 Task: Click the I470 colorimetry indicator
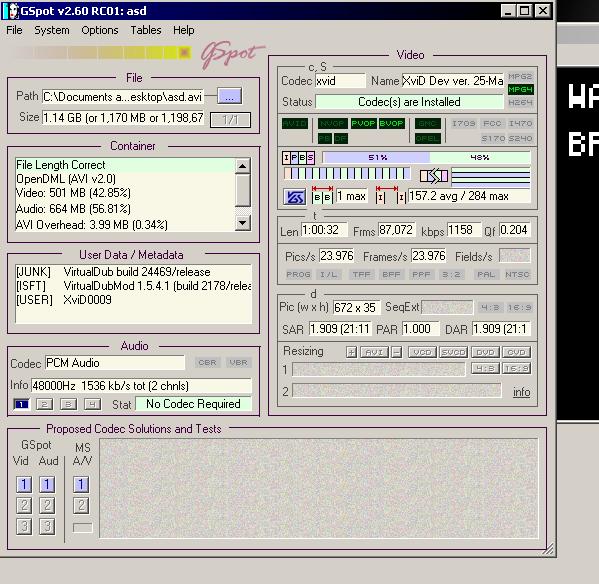coord(520,123)
